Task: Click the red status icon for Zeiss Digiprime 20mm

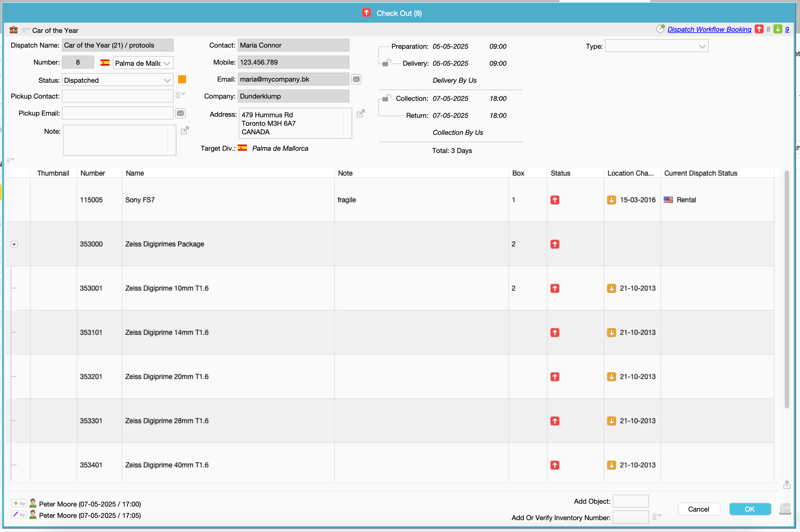Action: (555, 377)
